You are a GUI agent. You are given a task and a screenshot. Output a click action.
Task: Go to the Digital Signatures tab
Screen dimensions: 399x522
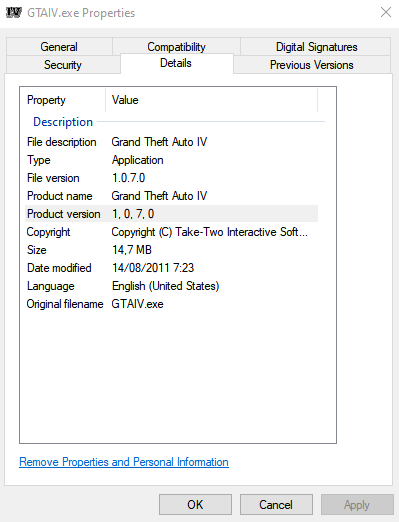pos(316,47)
